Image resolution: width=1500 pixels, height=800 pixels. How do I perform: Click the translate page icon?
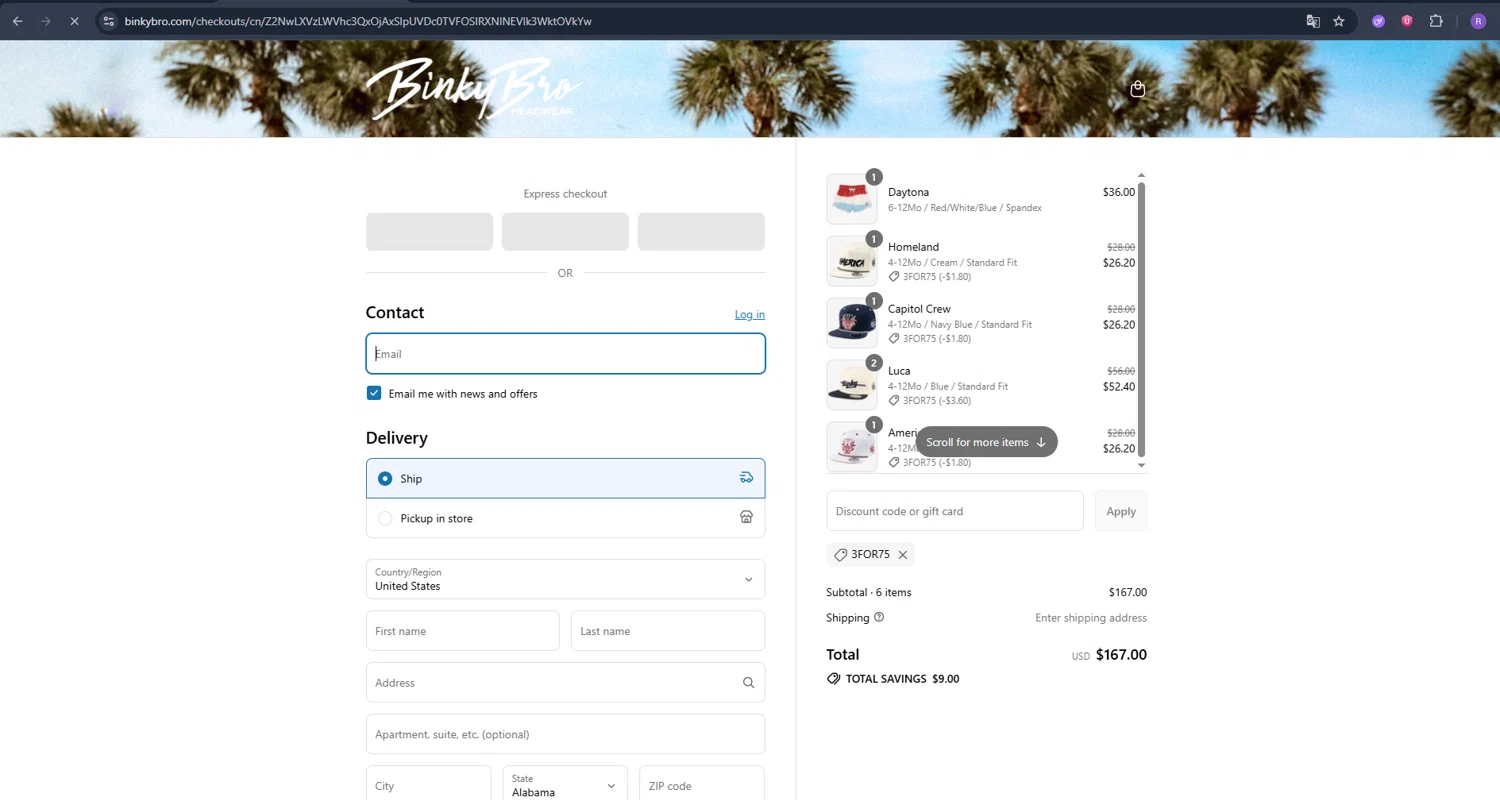pyautogui.click(x=1313, y=21)
